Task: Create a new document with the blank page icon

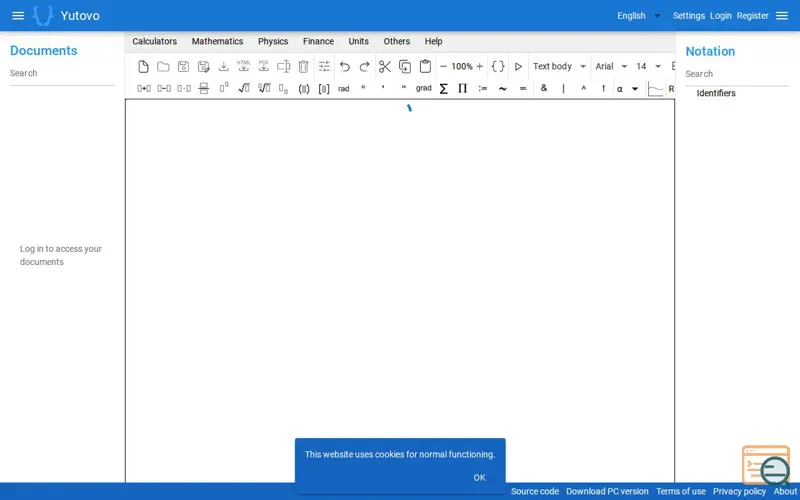Action: (143, 66)
